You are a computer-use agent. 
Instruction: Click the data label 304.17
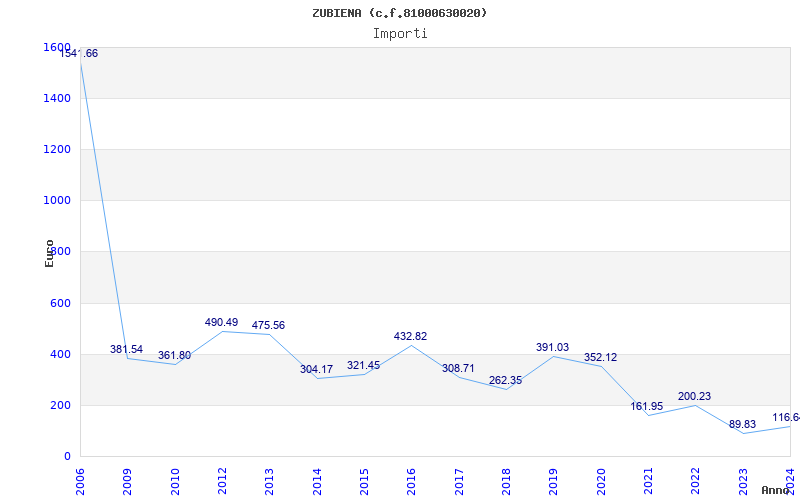316,369
